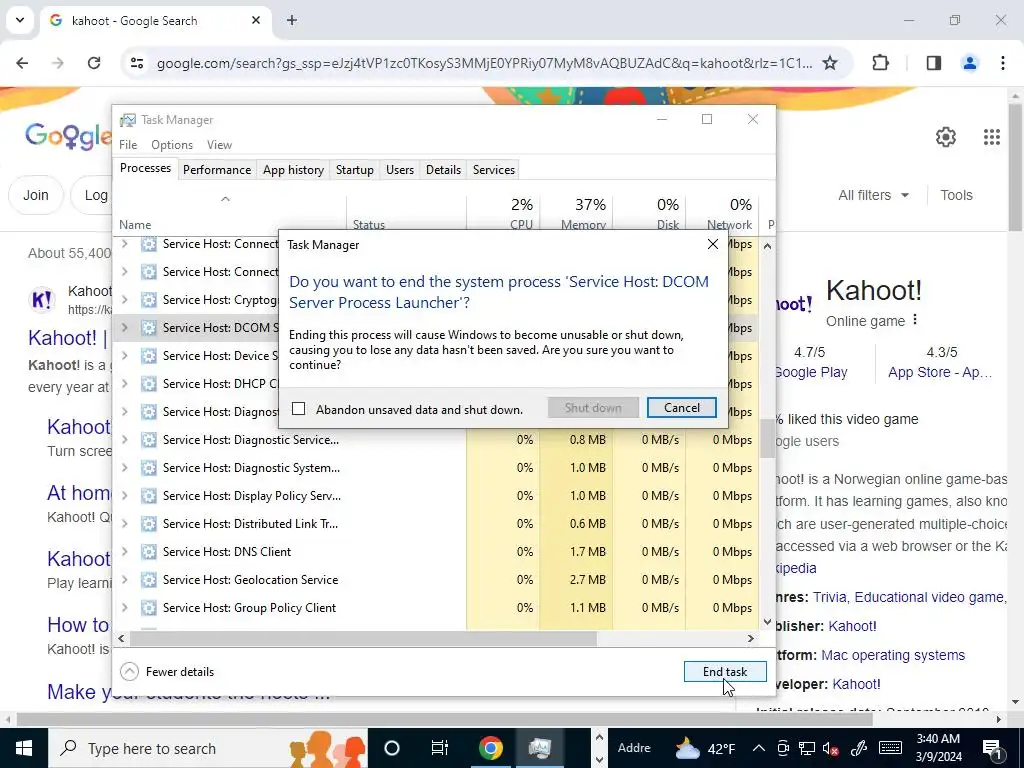Open Google apps grid

(x=991, y=137)
